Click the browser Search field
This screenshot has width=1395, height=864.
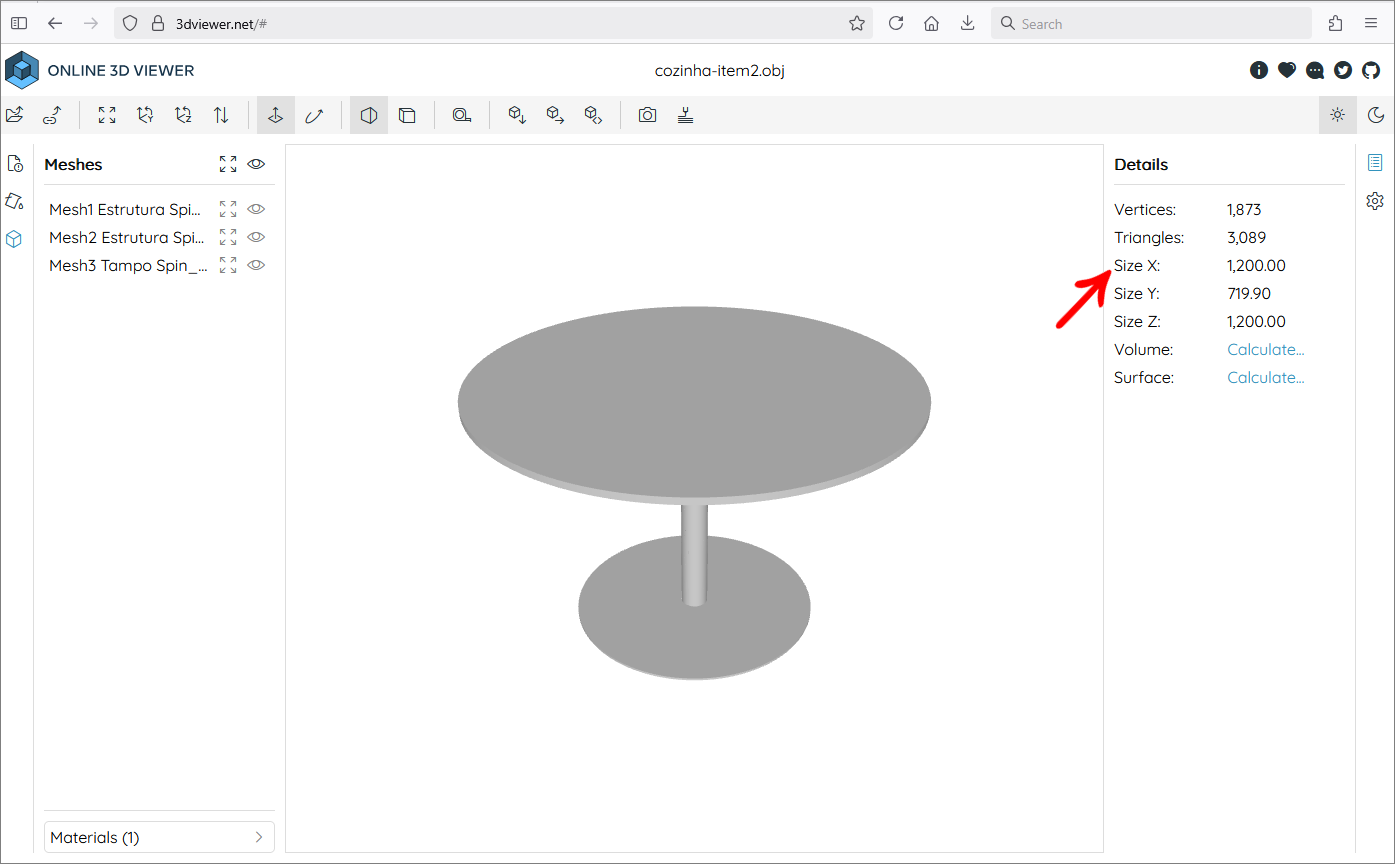tap(1151, 23)
